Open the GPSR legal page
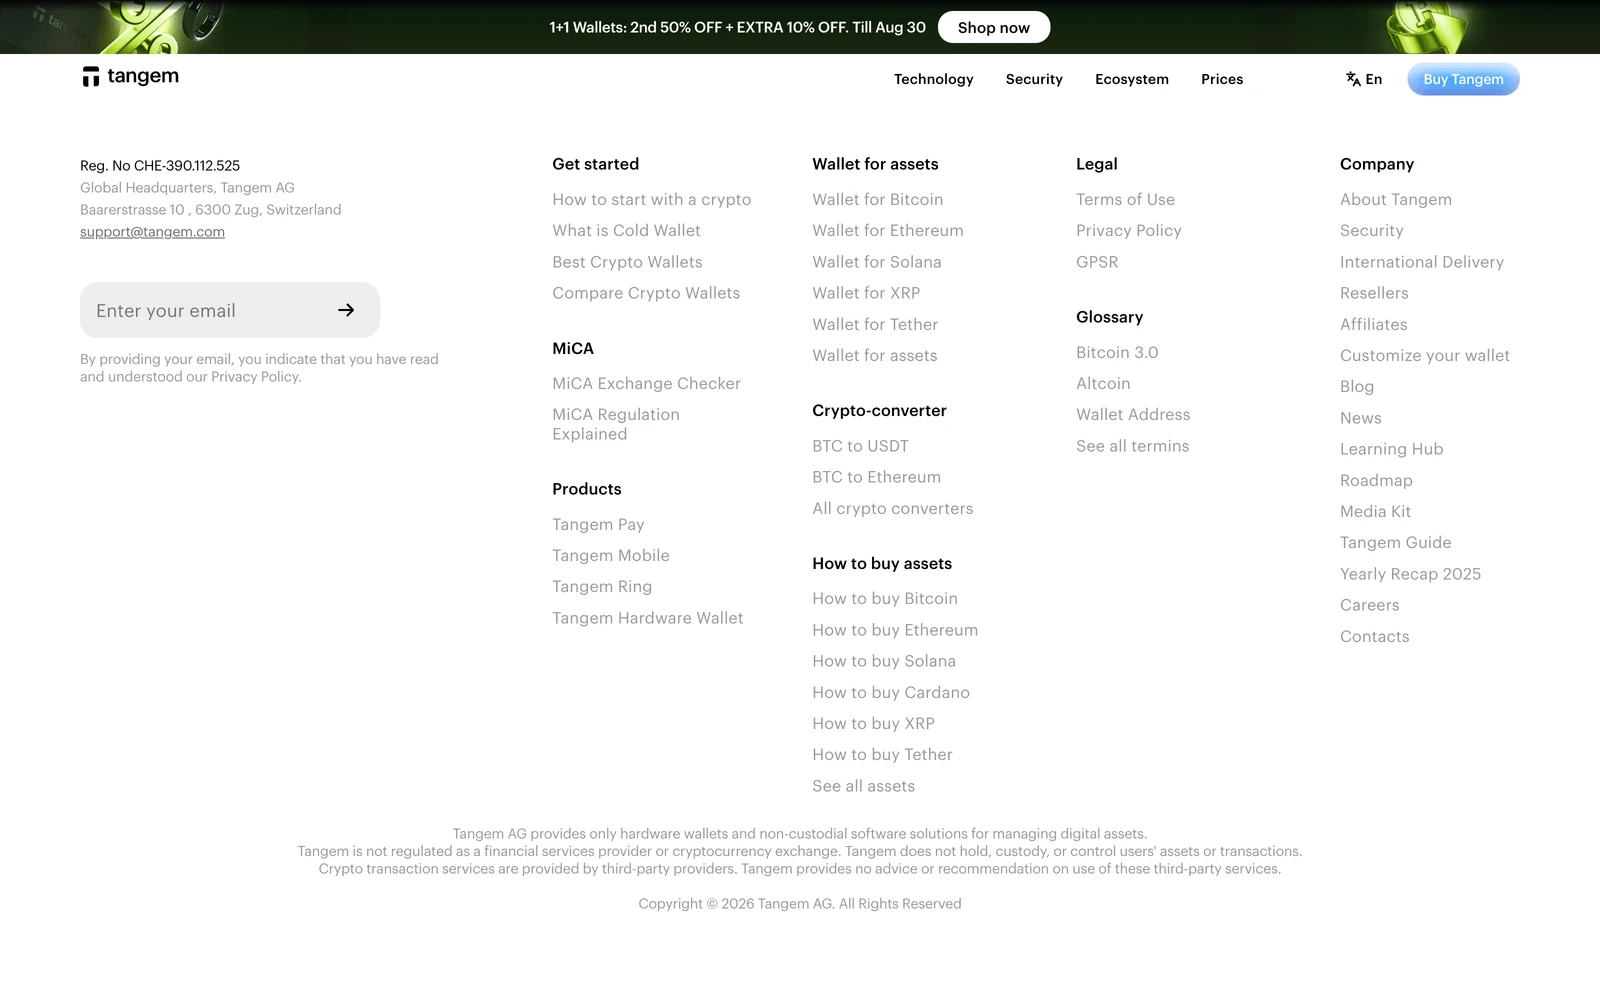 (1097, 262)
